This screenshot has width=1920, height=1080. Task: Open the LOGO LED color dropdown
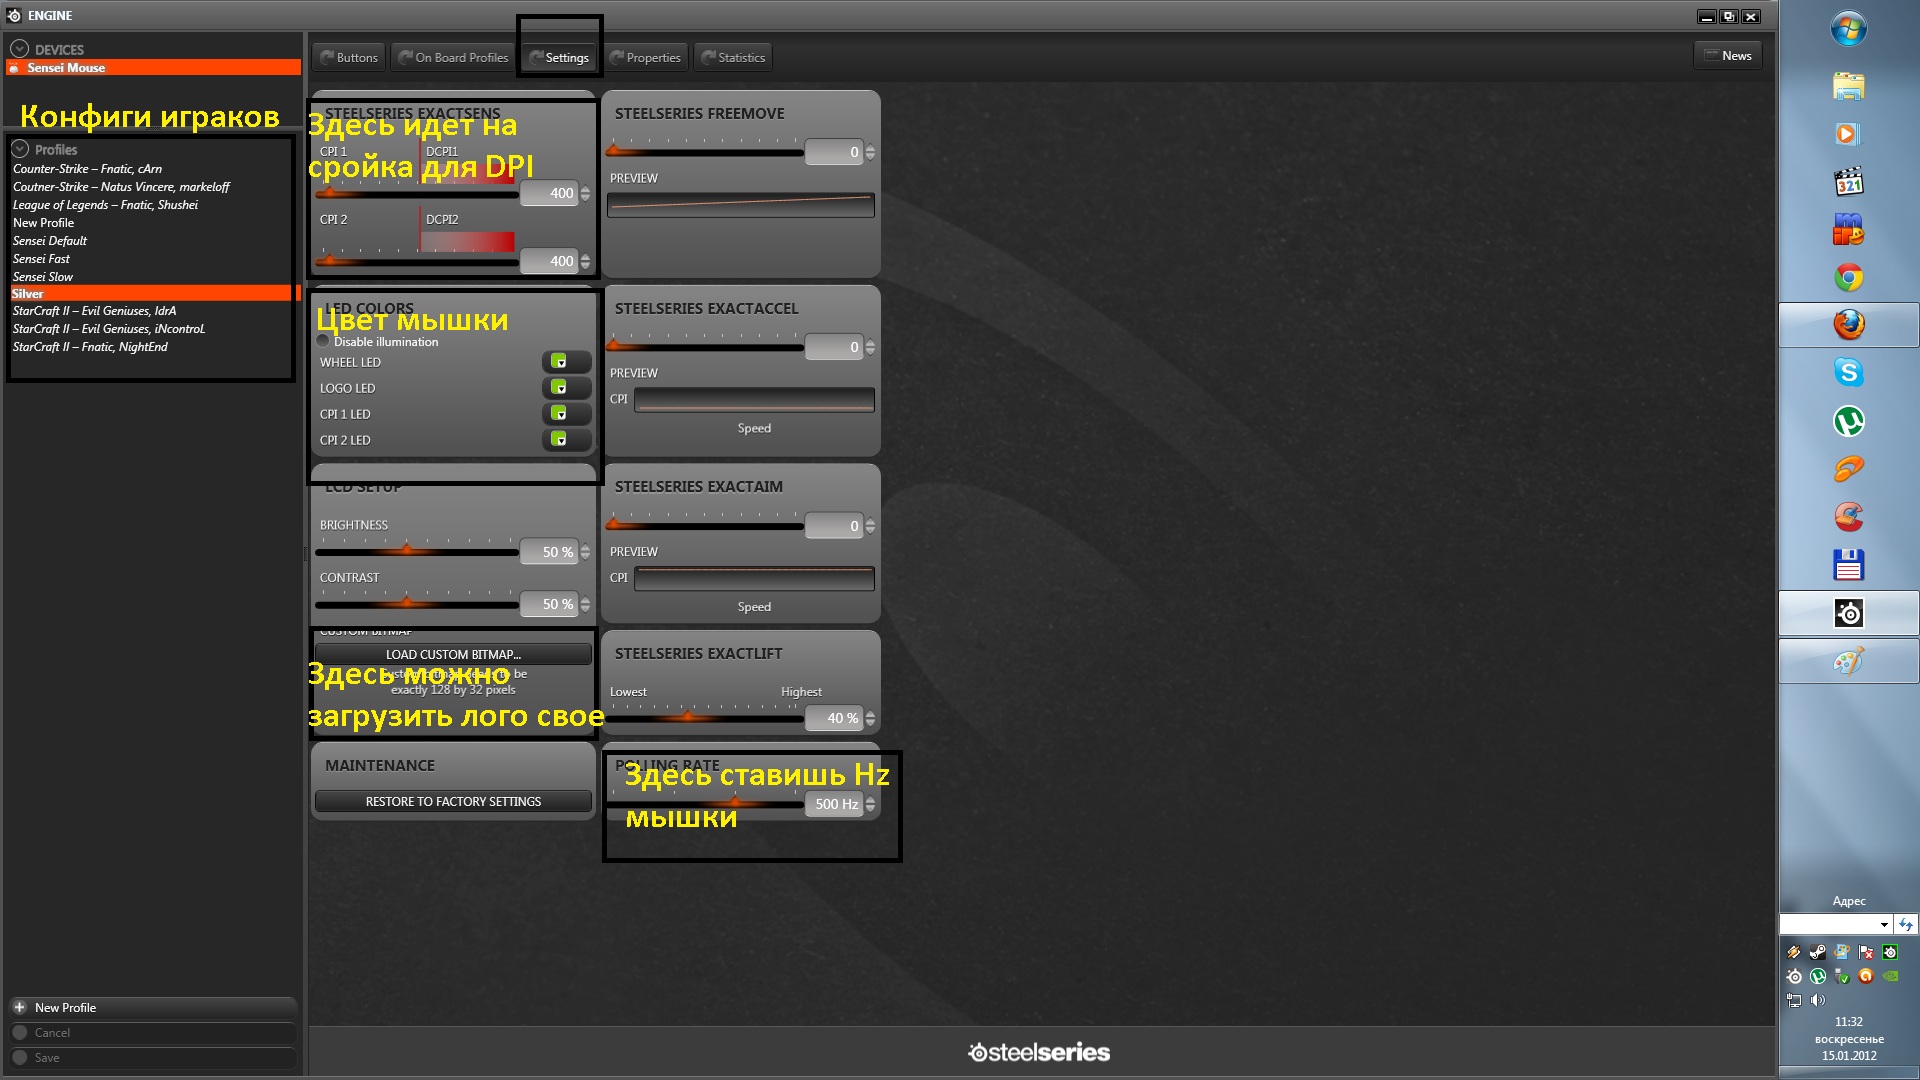pyautogui.click(x=566, y=388)
